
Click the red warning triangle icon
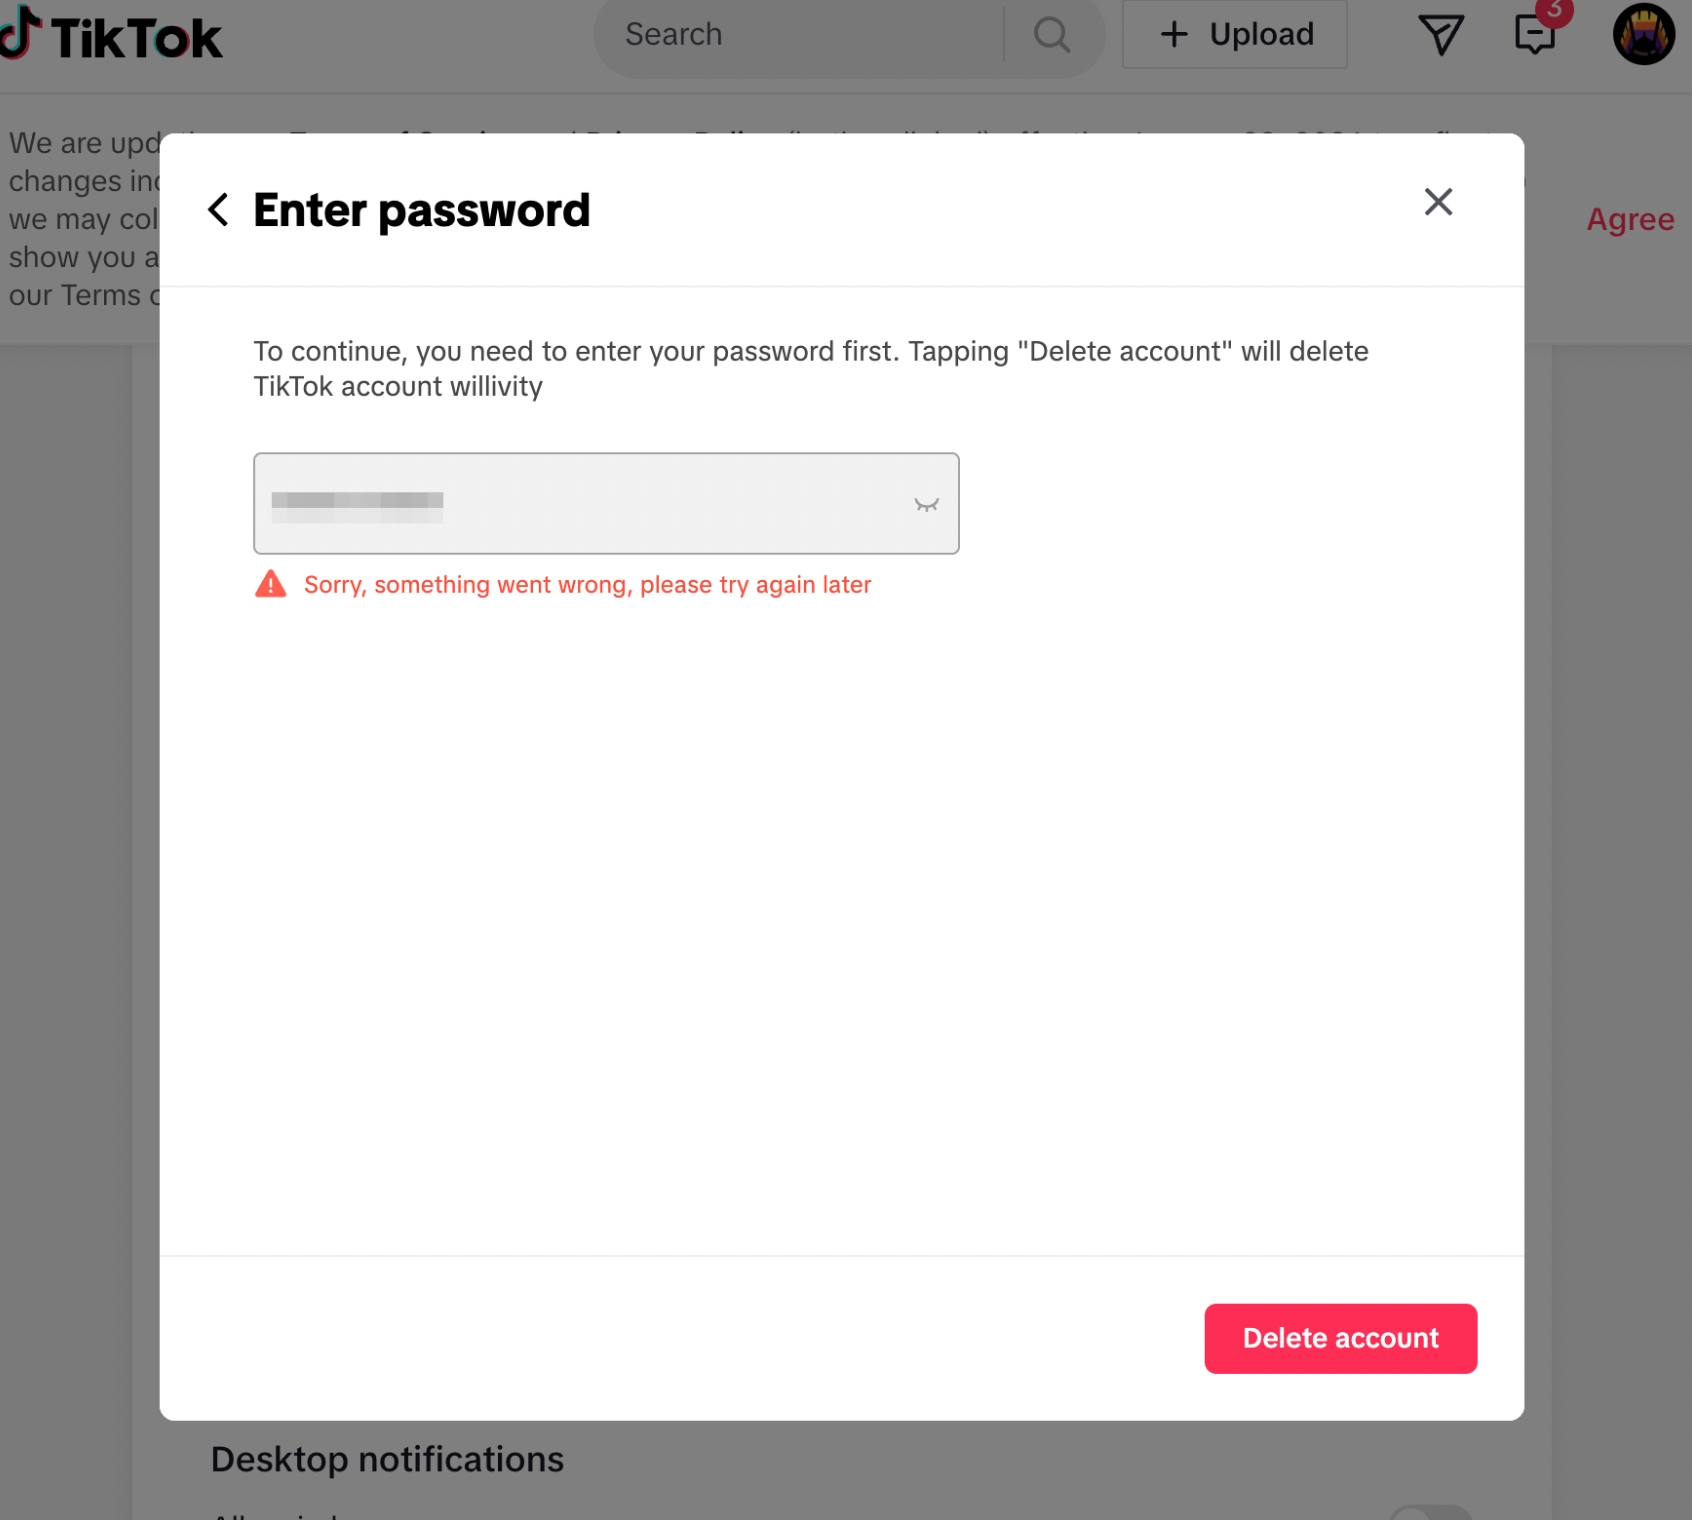270,584
